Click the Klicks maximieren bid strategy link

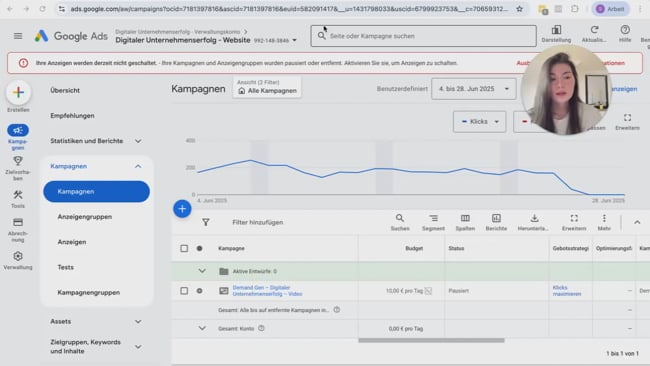point(566,291)
